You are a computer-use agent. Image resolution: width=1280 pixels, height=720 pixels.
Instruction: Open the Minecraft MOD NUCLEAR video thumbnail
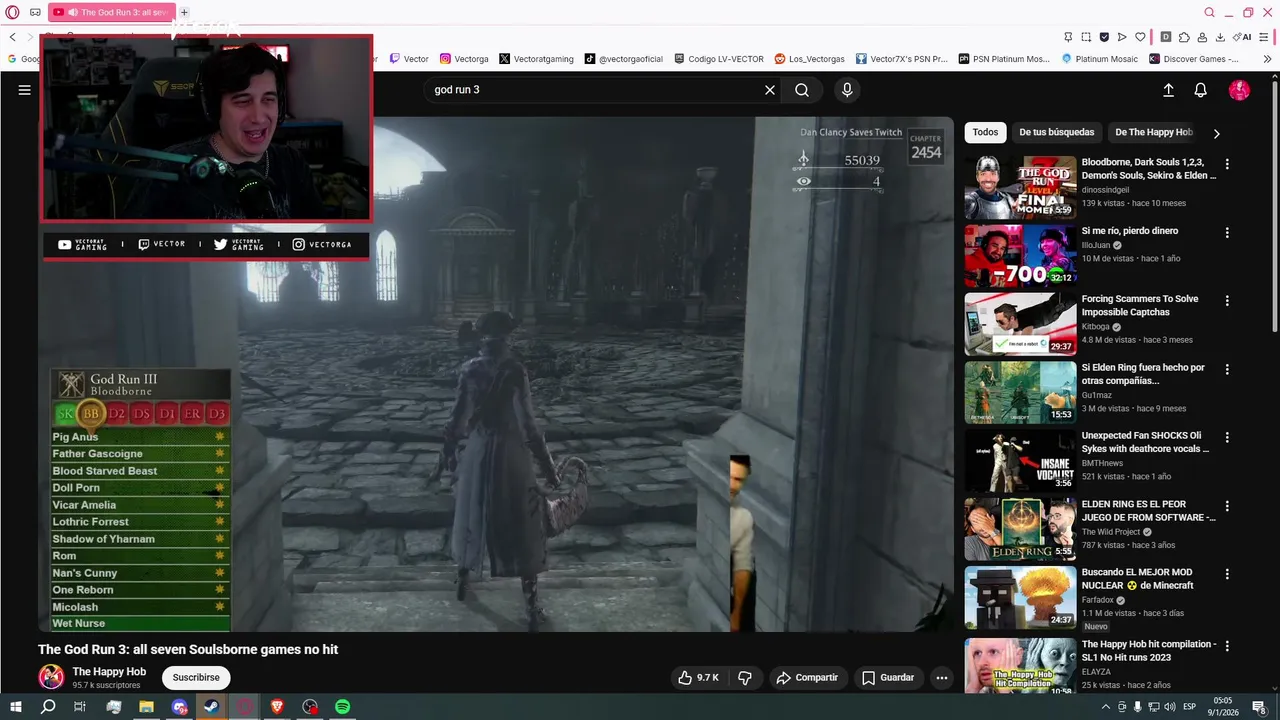[1020, 598]
